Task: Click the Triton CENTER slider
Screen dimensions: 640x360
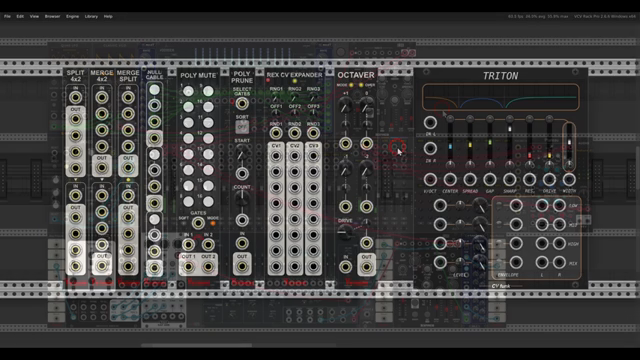Action: 450,141
